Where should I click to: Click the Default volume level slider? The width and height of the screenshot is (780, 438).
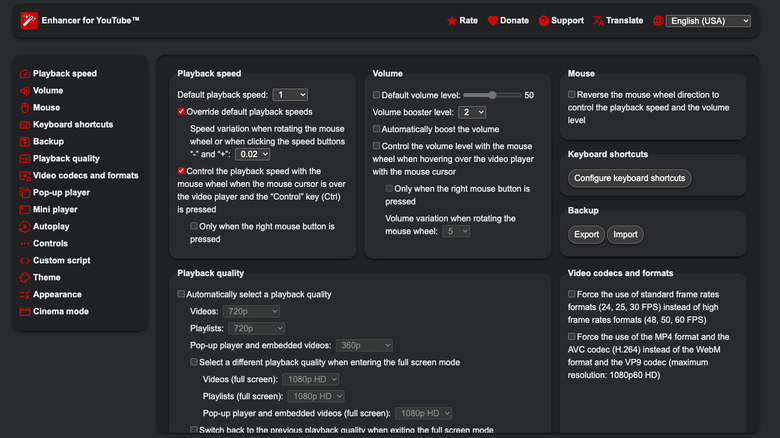(492, 95)
